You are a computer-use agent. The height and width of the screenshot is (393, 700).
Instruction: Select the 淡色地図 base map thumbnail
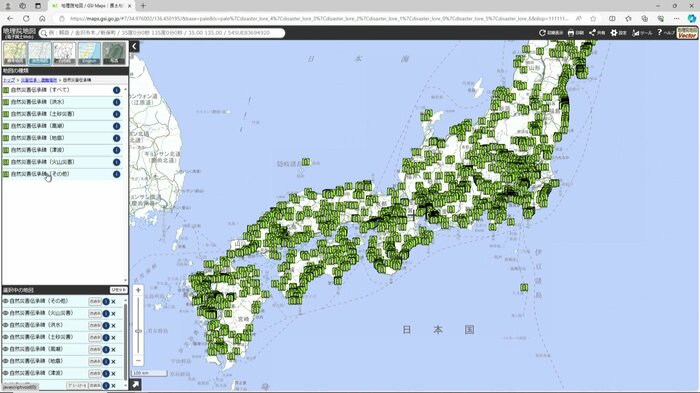[40, 53]
